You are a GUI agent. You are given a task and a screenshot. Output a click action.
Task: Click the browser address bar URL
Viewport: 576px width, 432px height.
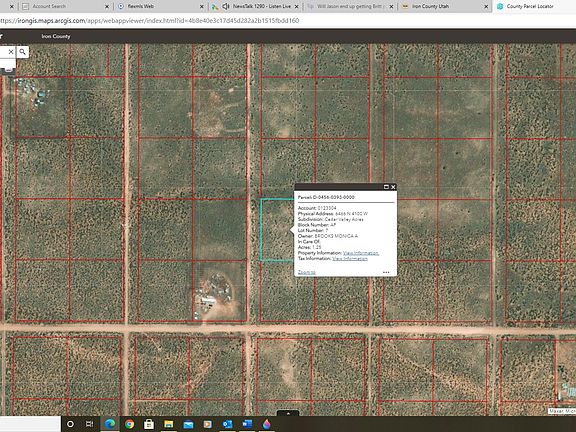[150, 21]
